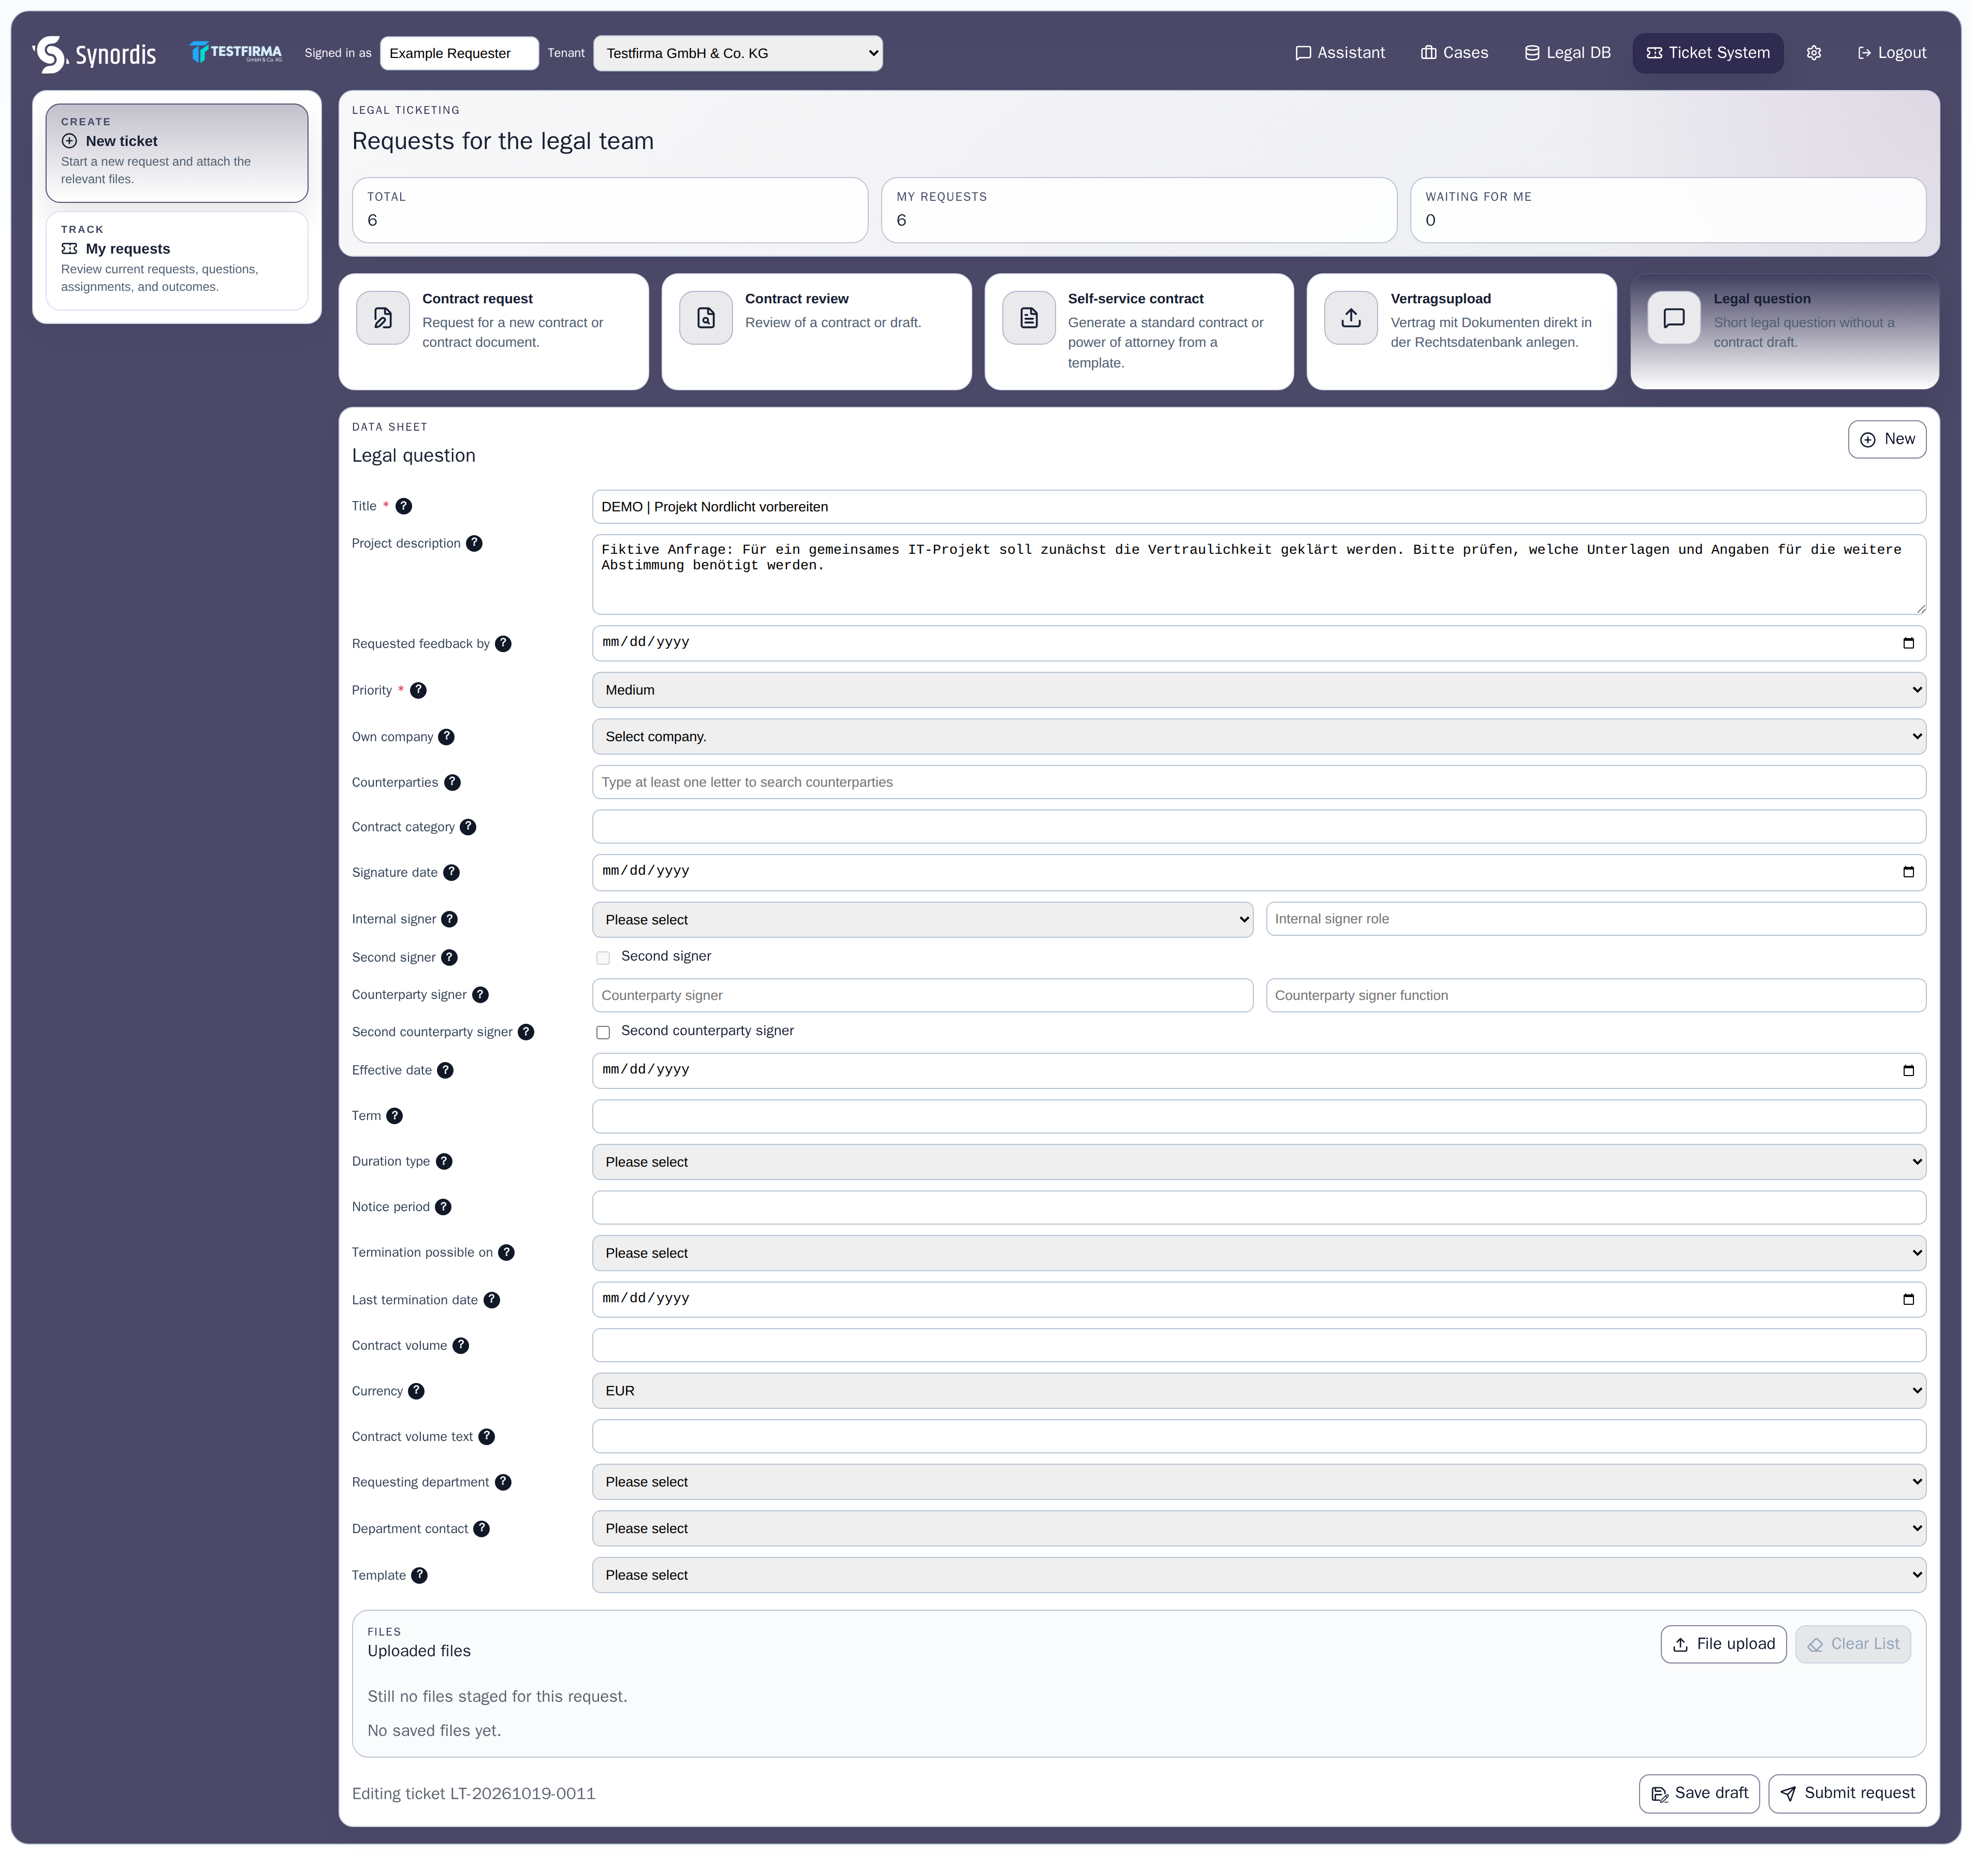Image resolution: width=1988 pixels, height=1855 pixels.
Task: Click the Title input field
Action: [x=1258, y=507]
